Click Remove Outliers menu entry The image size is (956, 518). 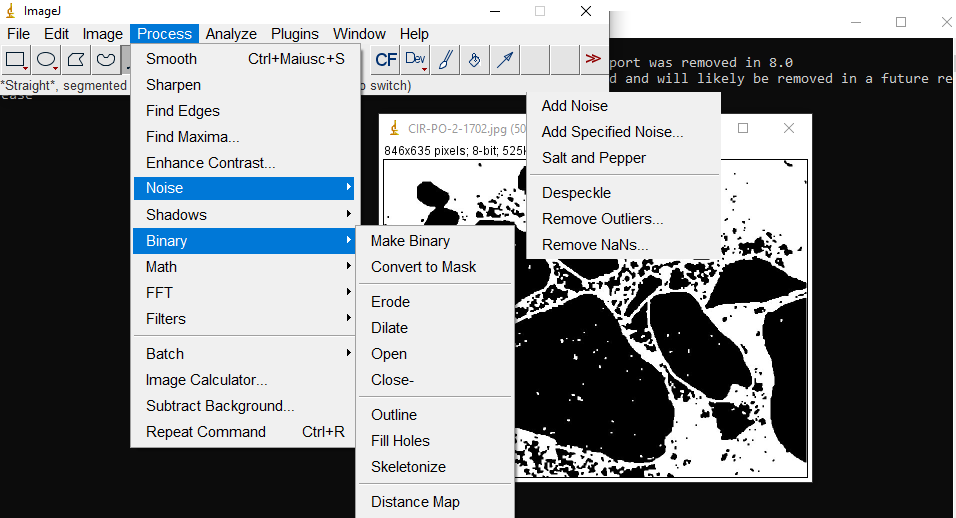tap(602, 219)
